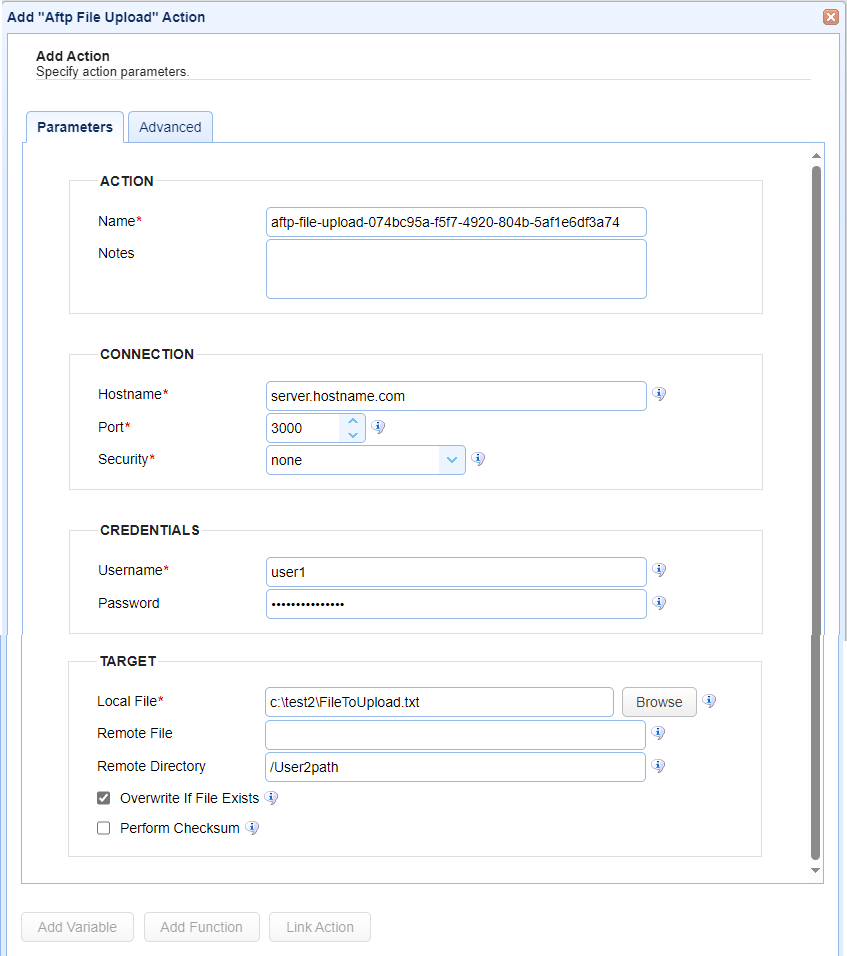
Task: Click inside the empty Notes field
Action: [456, 268]
